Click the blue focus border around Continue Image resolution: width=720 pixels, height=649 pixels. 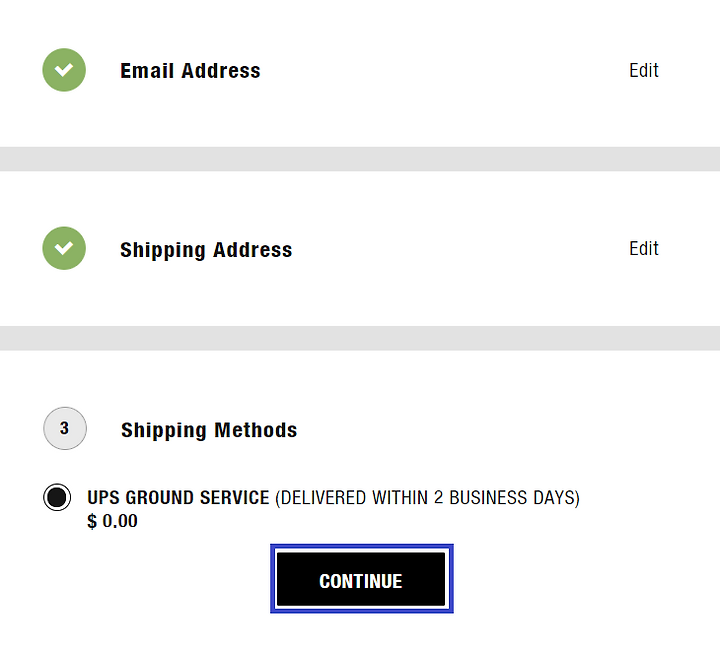click(x=361, y=547)
